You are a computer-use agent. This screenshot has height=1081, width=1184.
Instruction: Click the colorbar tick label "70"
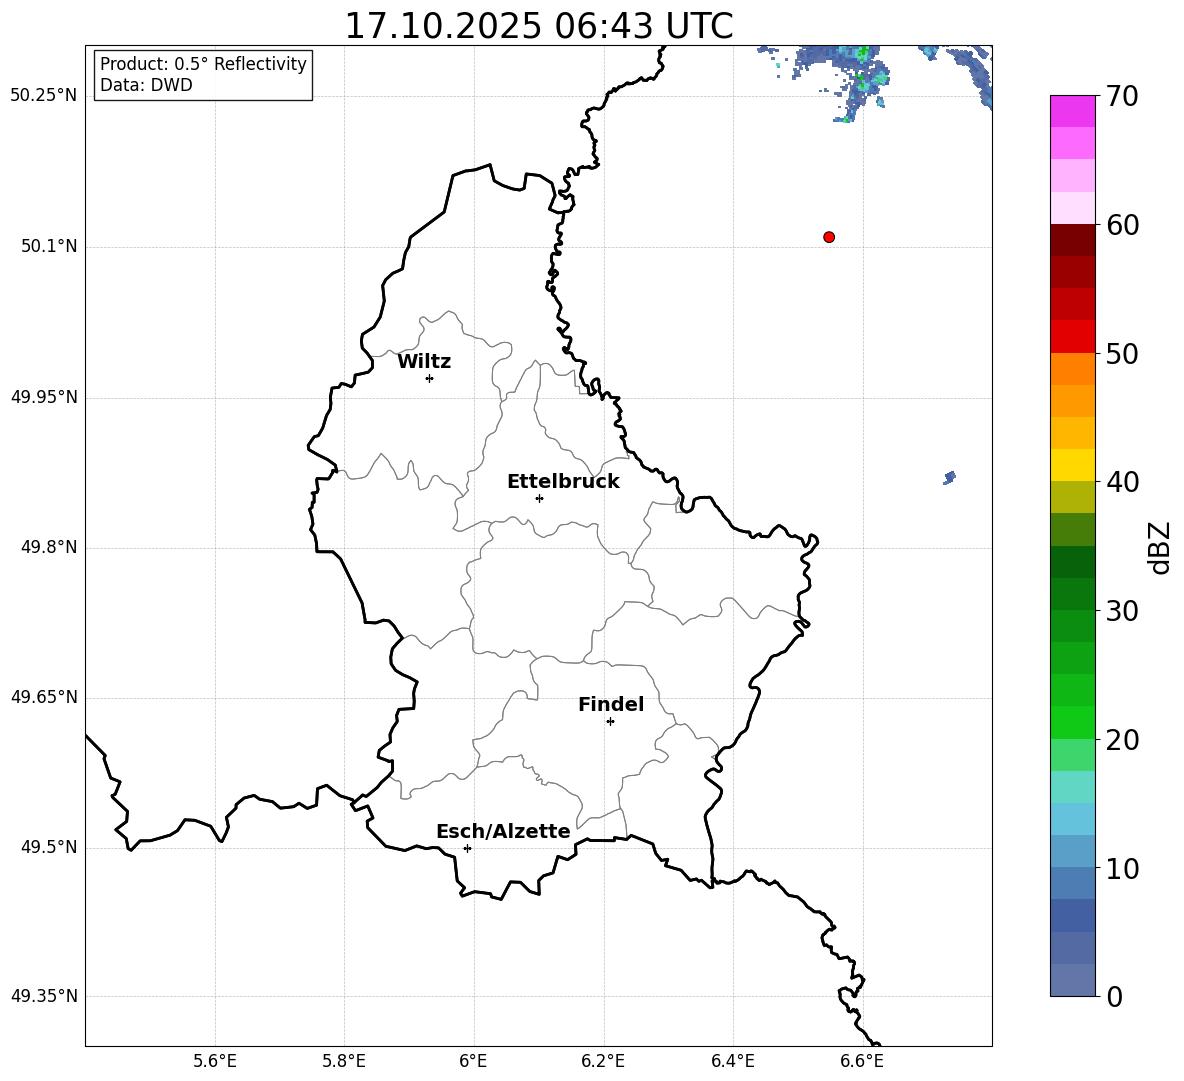(x=1122, y=96)
